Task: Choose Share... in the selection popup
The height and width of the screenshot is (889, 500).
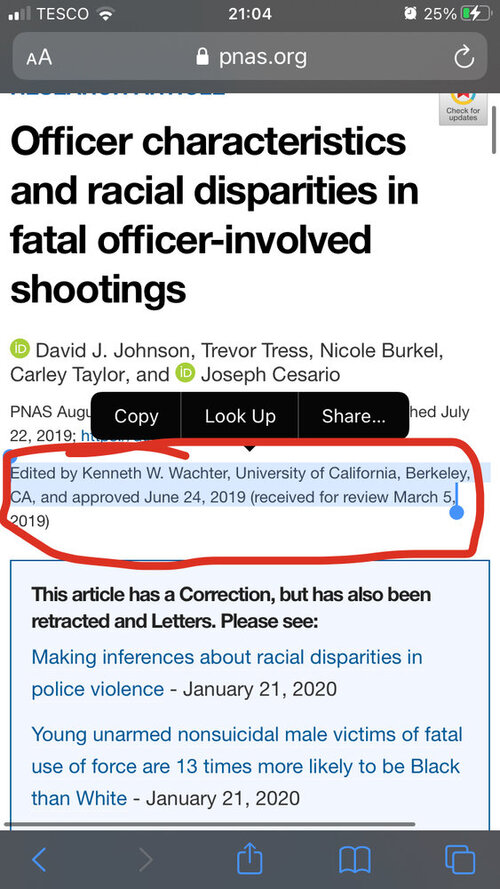Action: 354,416
